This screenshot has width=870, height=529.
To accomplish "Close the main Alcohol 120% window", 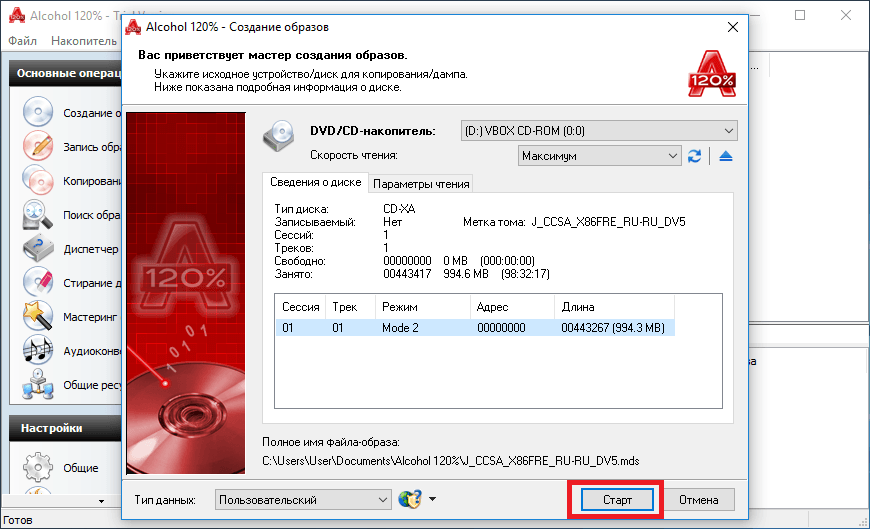I will click(x=846, y=15).
